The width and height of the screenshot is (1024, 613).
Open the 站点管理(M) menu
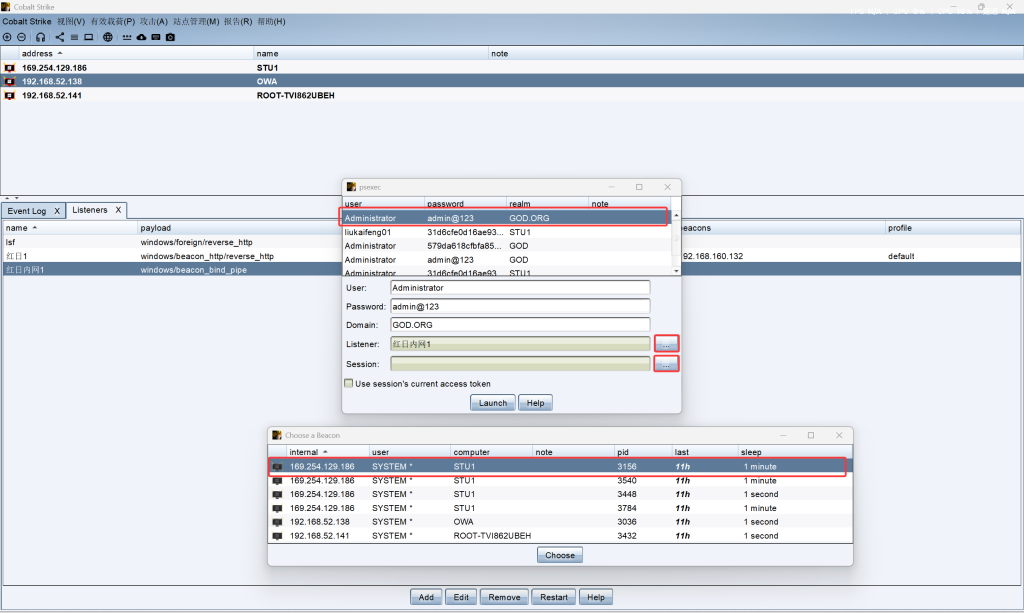tap(196, 22)
